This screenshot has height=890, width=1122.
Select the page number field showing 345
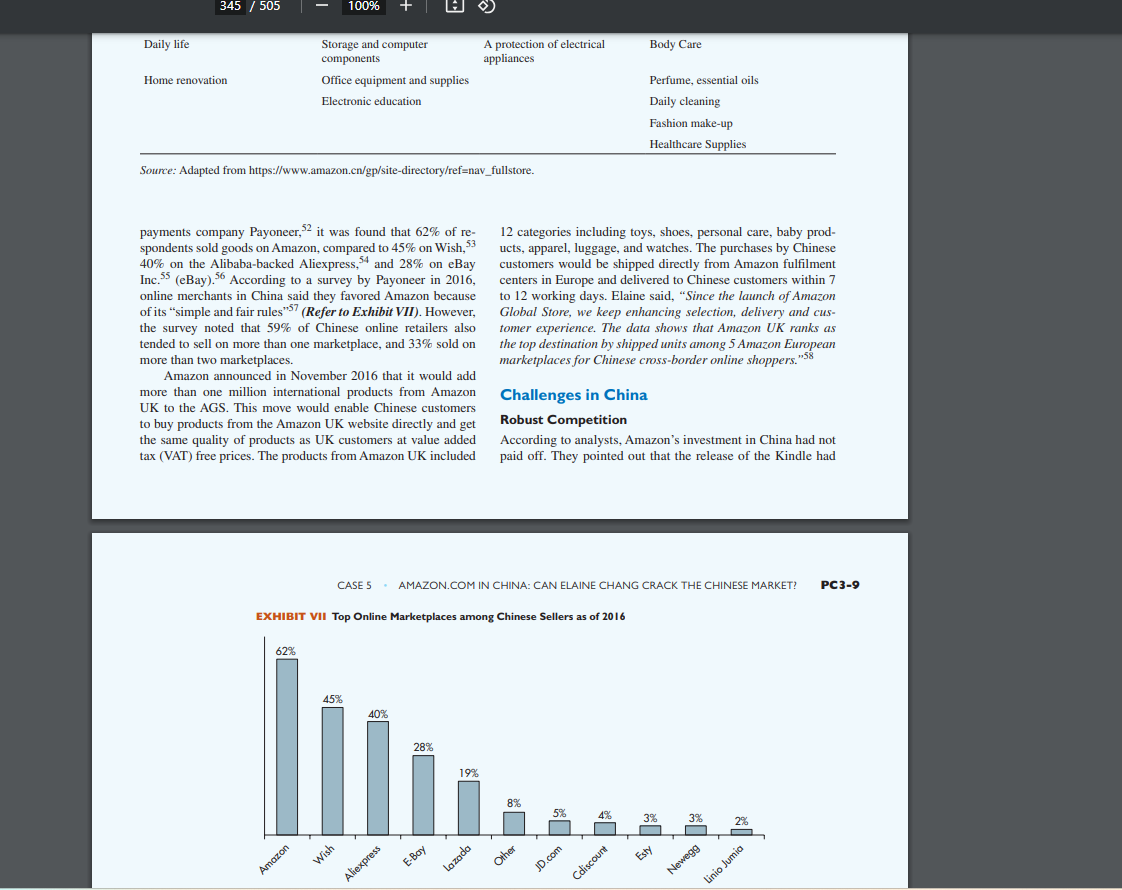tap(230, 6)
